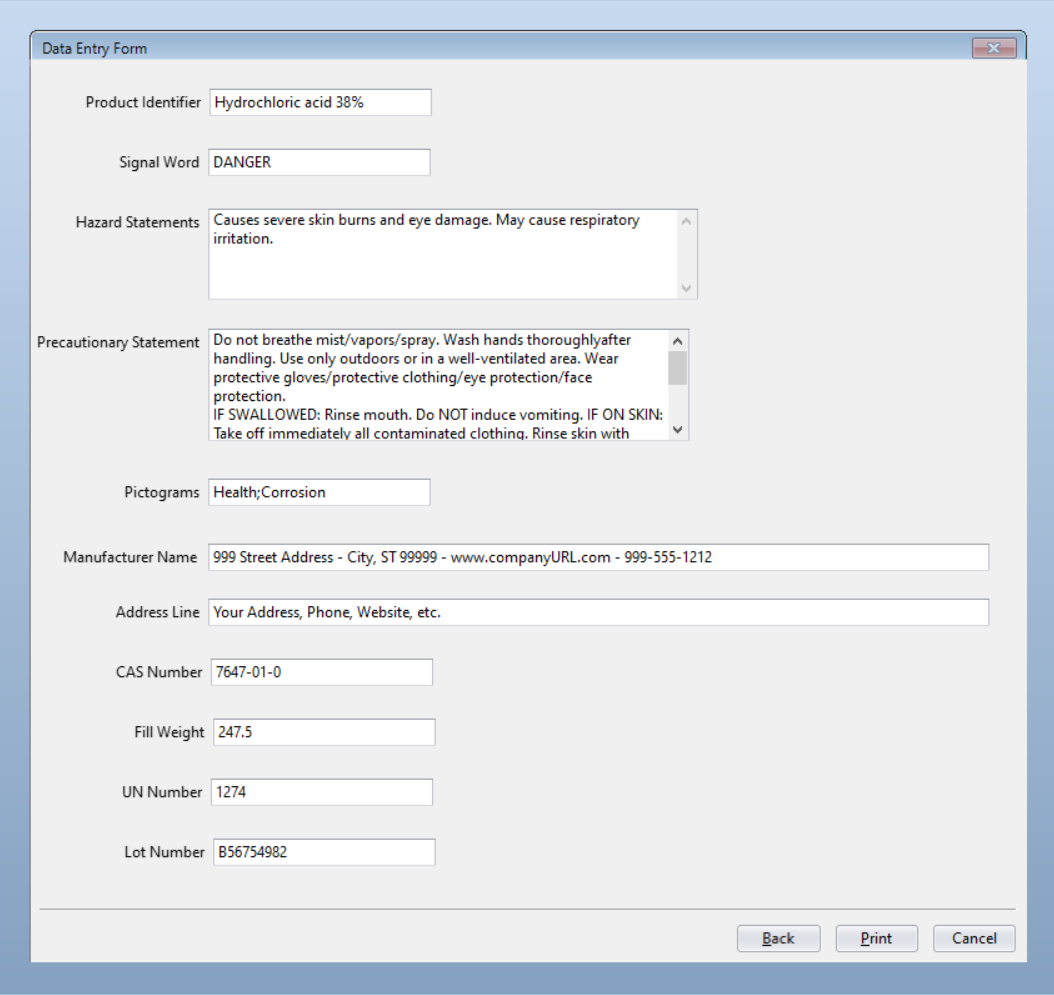Image resolution: width=1054 pixels, height=995 pixels.
Task: Click Hazard Statements scrollbar down arrow
Action: point(686,287)
